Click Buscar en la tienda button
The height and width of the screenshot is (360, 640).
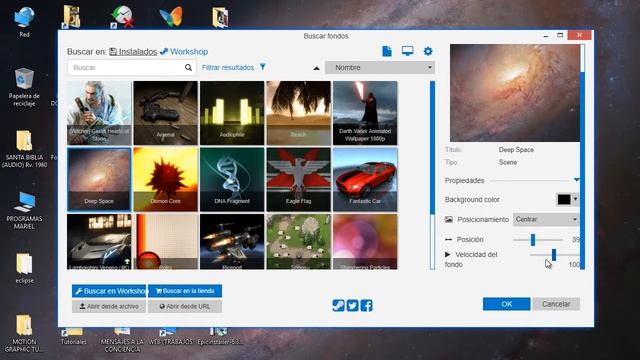tap(185, 291)
